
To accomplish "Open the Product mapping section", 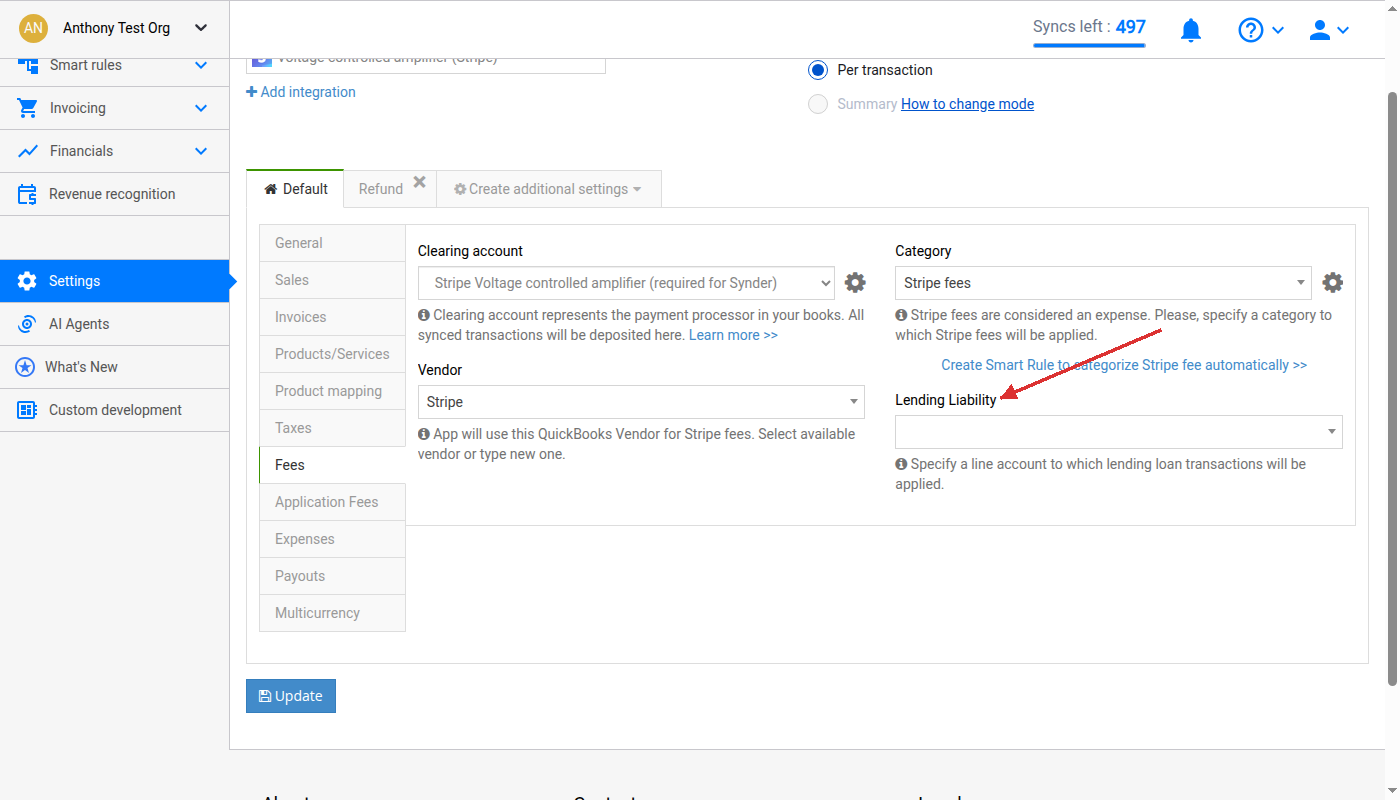I will pyautogui.click(x=332, y=391).
